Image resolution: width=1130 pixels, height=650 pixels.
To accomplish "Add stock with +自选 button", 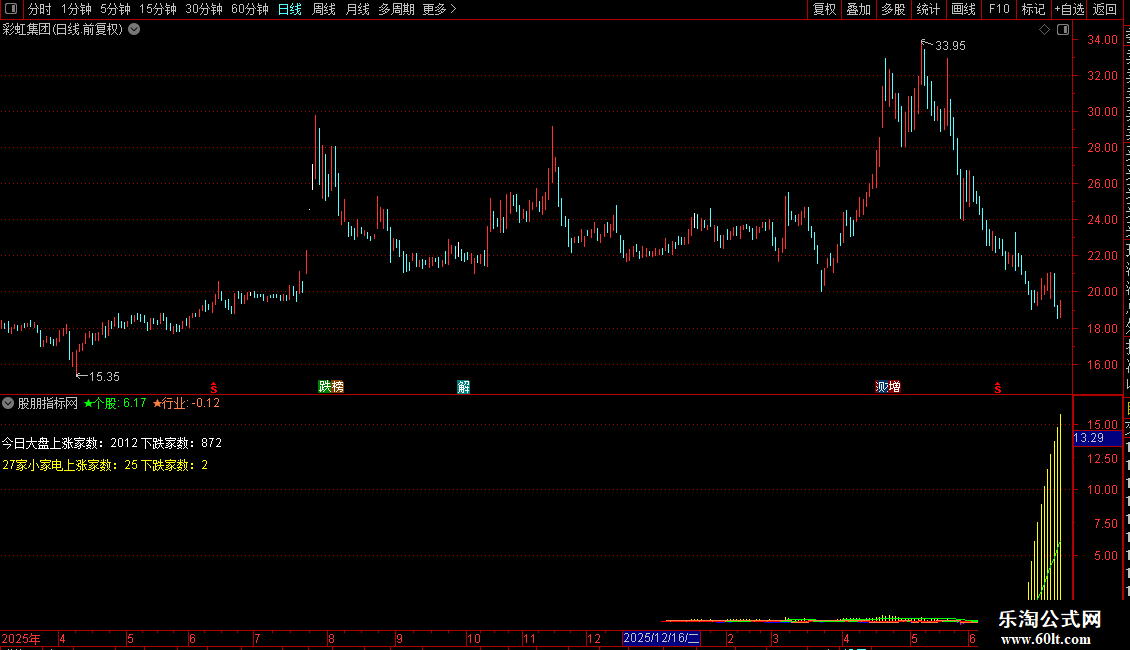I will click(x=1069, y=9).
